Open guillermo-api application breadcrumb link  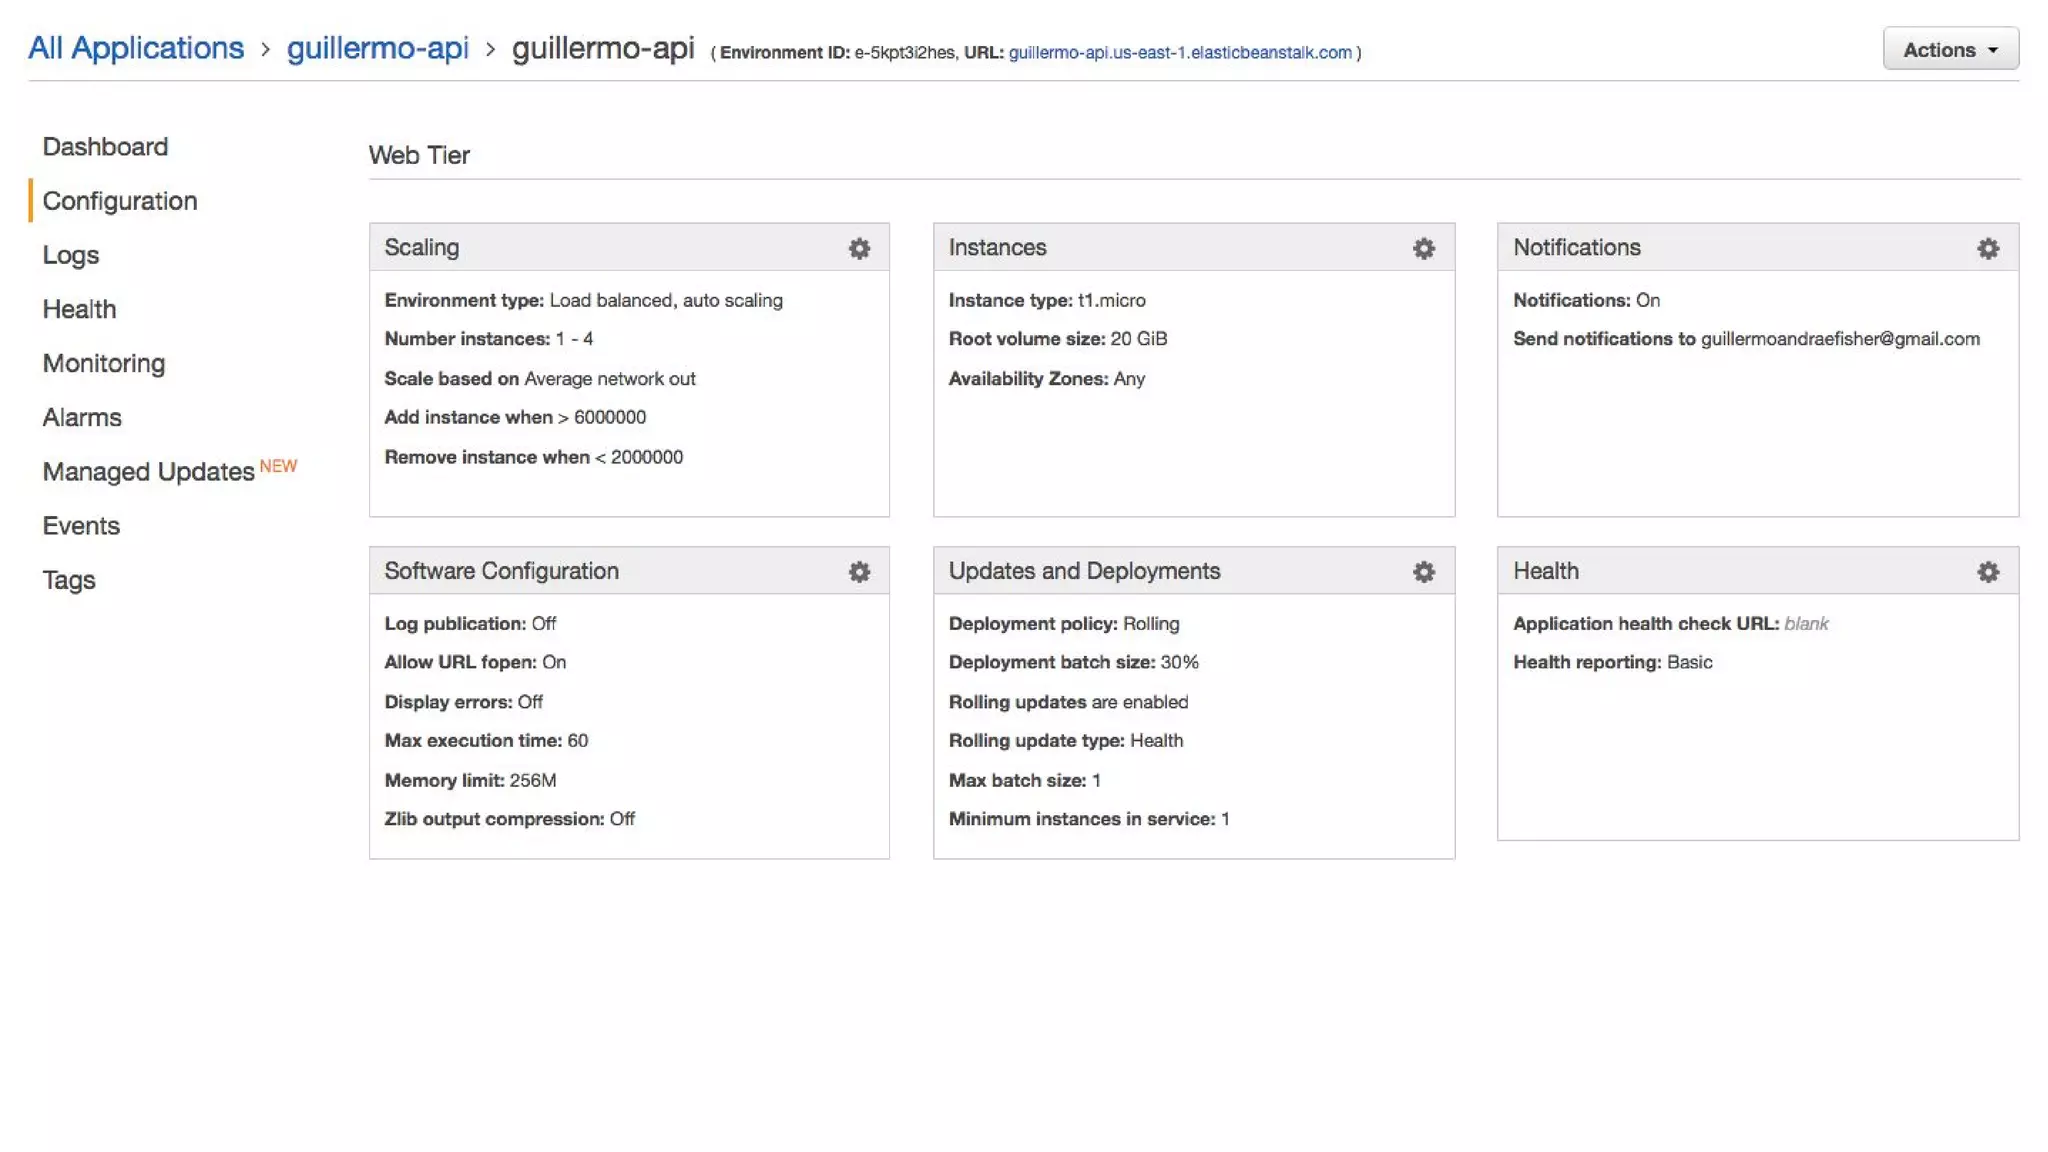coord(377,48)
